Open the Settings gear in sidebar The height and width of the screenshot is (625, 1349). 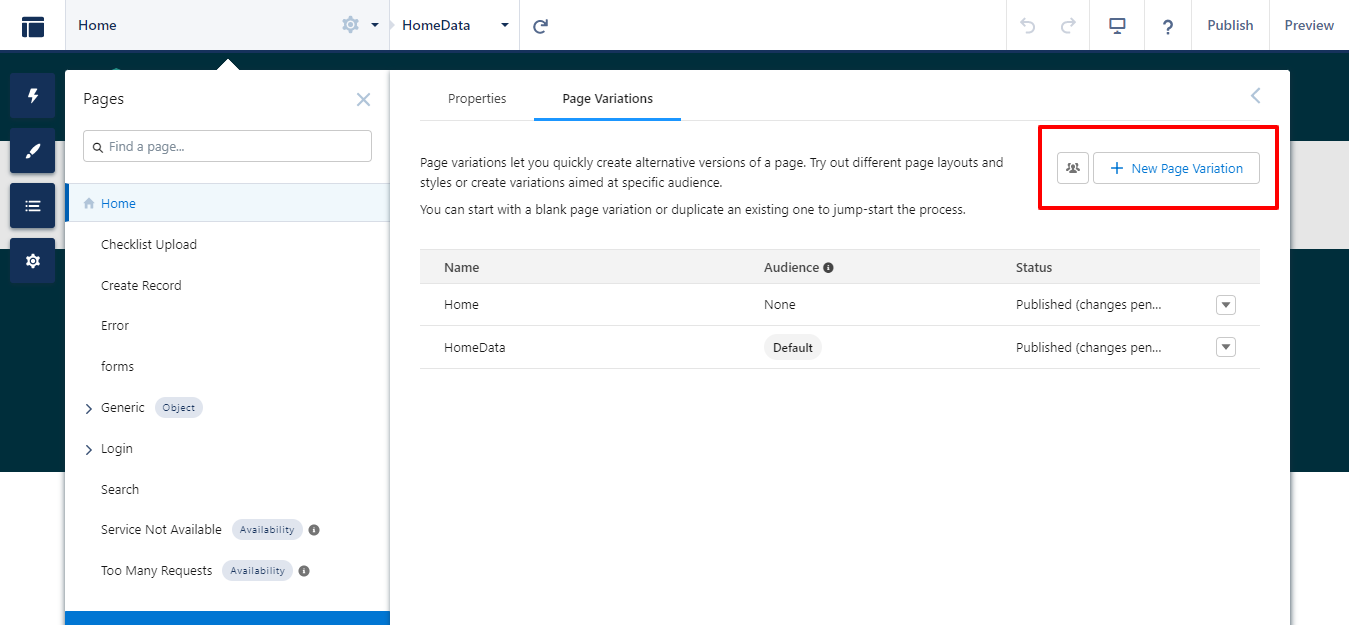[x=32, y=261]
